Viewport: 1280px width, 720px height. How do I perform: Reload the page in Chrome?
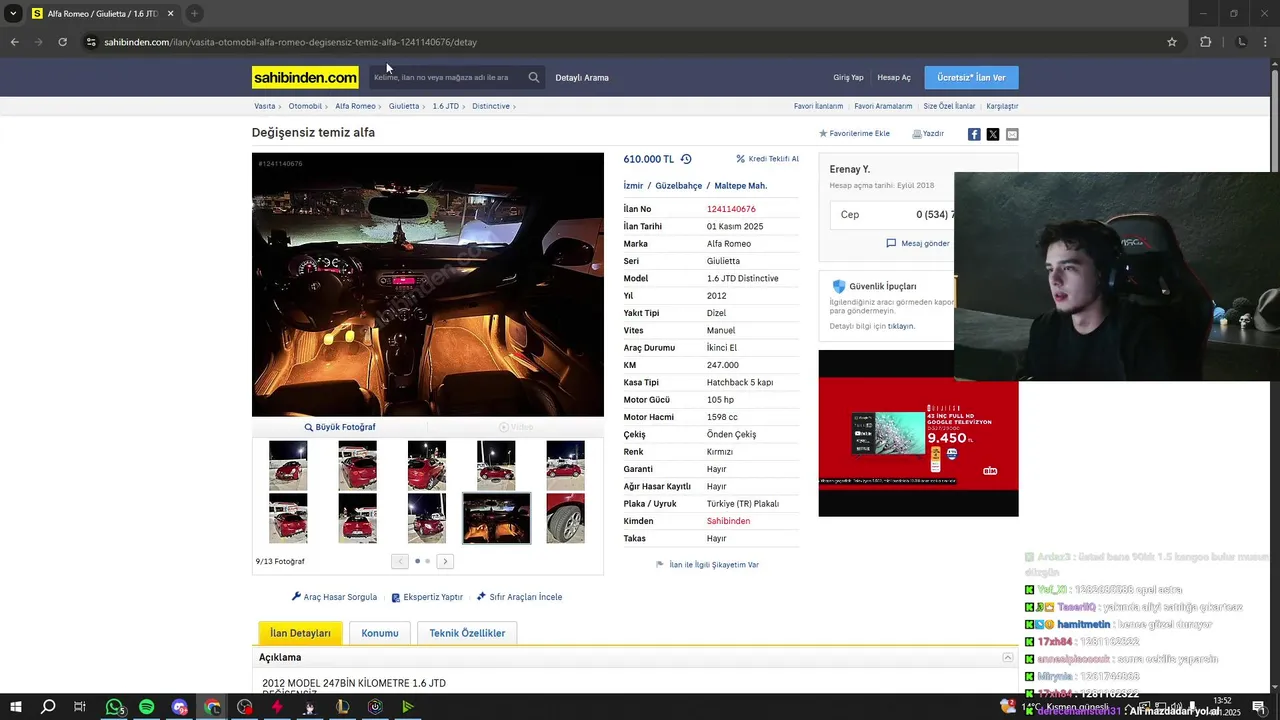click(x=62, y=42)
